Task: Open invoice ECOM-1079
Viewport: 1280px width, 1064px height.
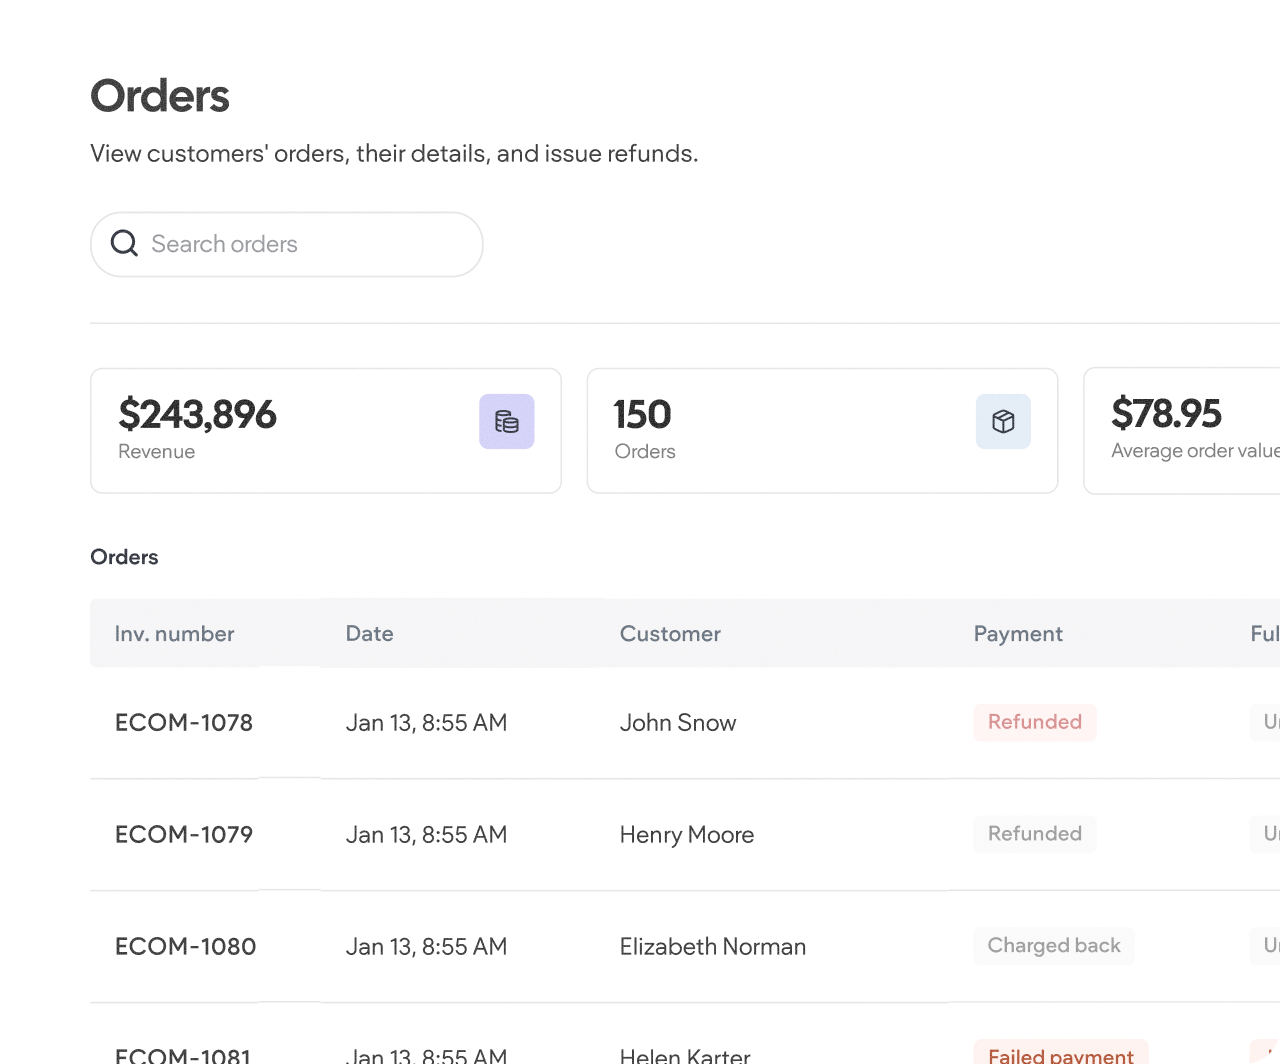Action: (184, 834)
